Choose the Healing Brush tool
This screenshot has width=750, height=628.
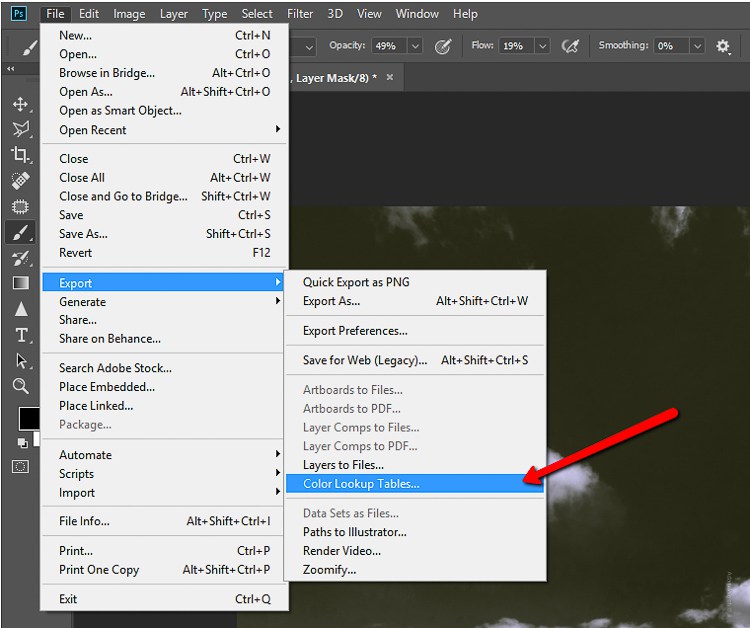21,180
